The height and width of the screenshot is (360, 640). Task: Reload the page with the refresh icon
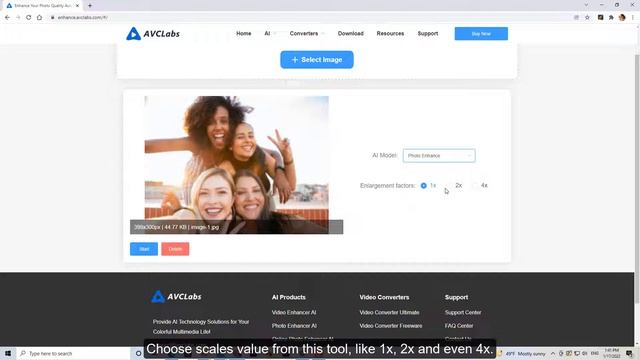coord(29,18)
